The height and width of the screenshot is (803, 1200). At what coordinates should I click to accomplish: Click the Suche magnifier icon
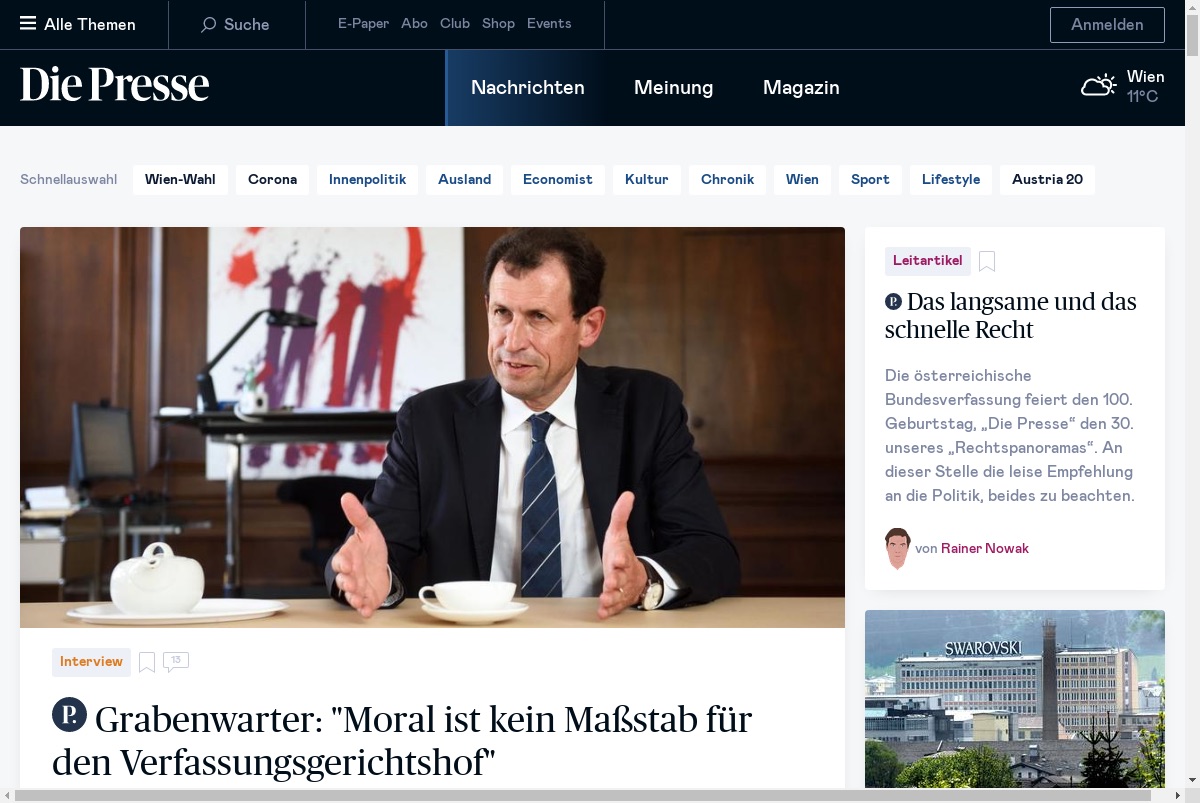[x=208, y=24]
